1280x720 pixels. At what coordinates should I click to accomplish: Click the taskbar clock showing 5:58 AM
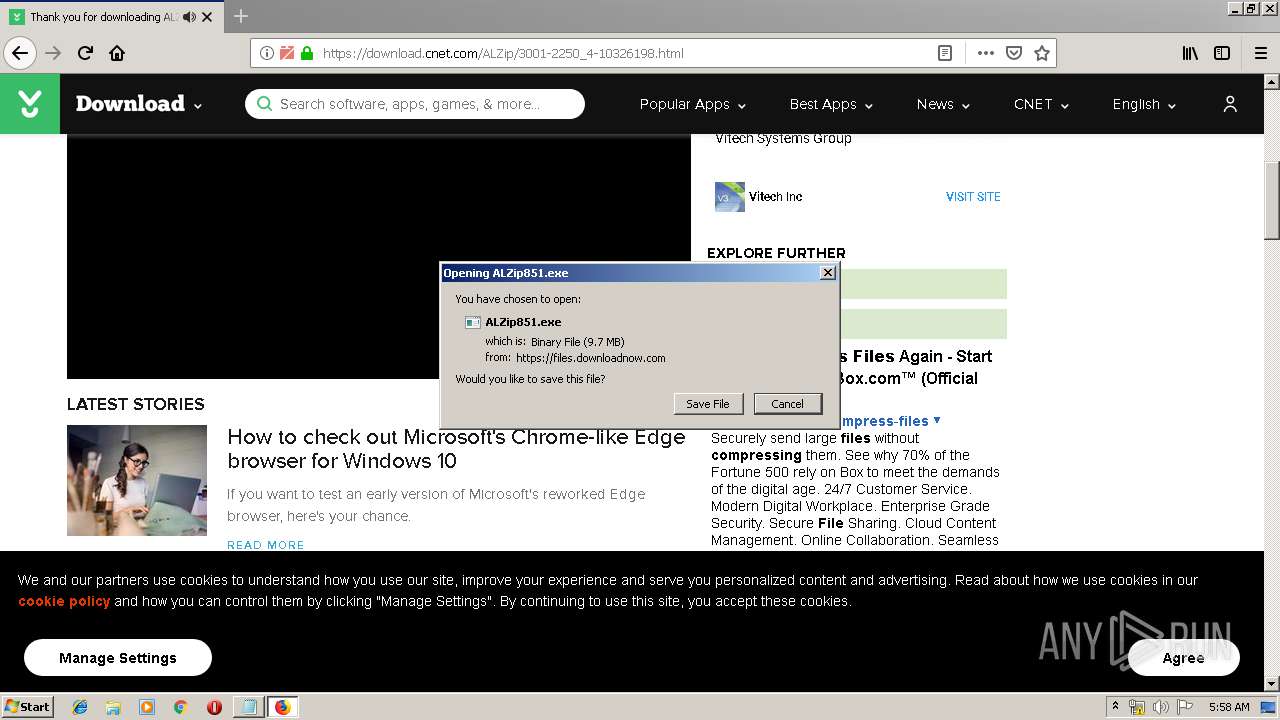point(1229,707)
